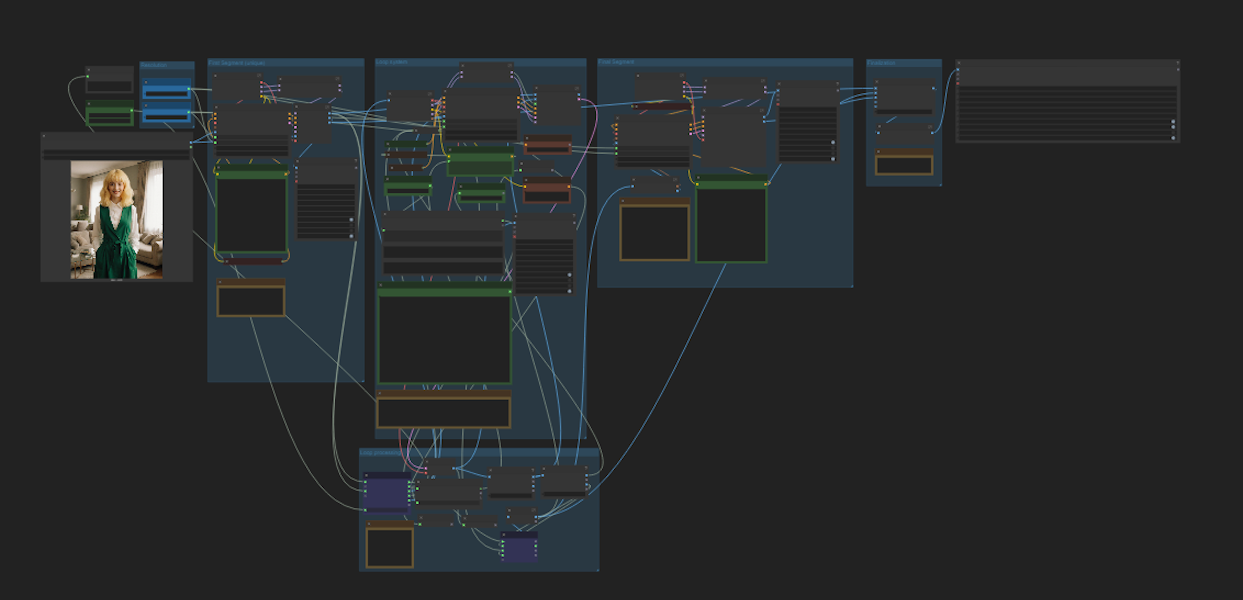1243x600 pixels.
Task: Click the woman in green dress image preview
Action: 116,220
